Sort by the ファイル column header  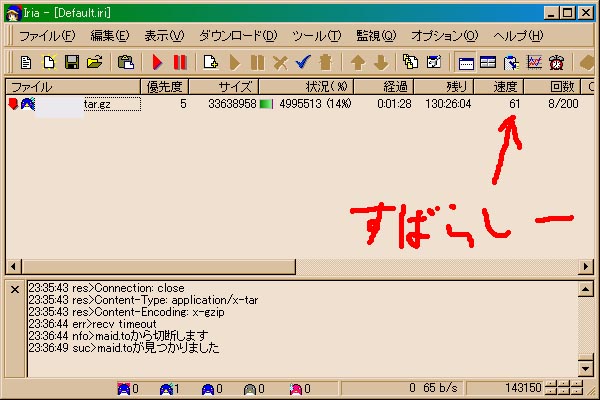(x=73, y=87)
